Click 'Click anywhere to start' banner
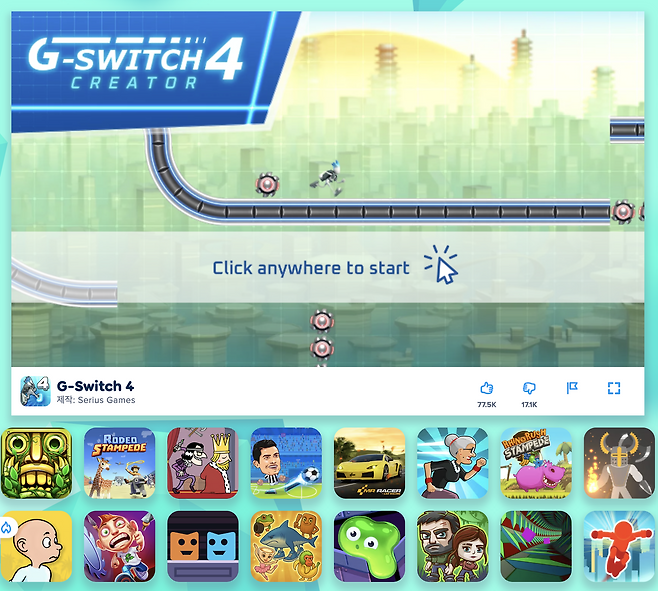Viewport: 658px width, 591px height. tap(327, 267)
